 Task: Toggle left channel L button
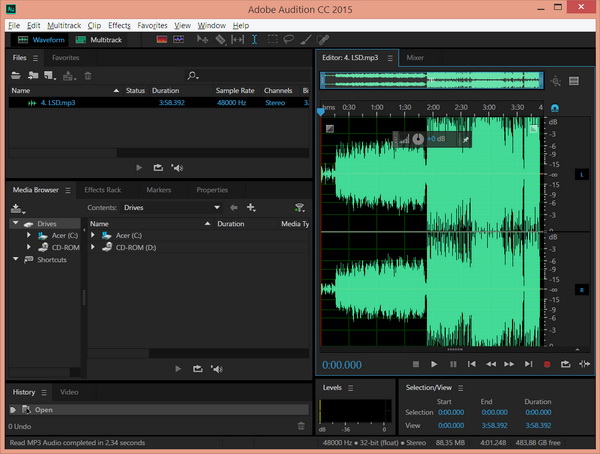[x=582, y=175]
